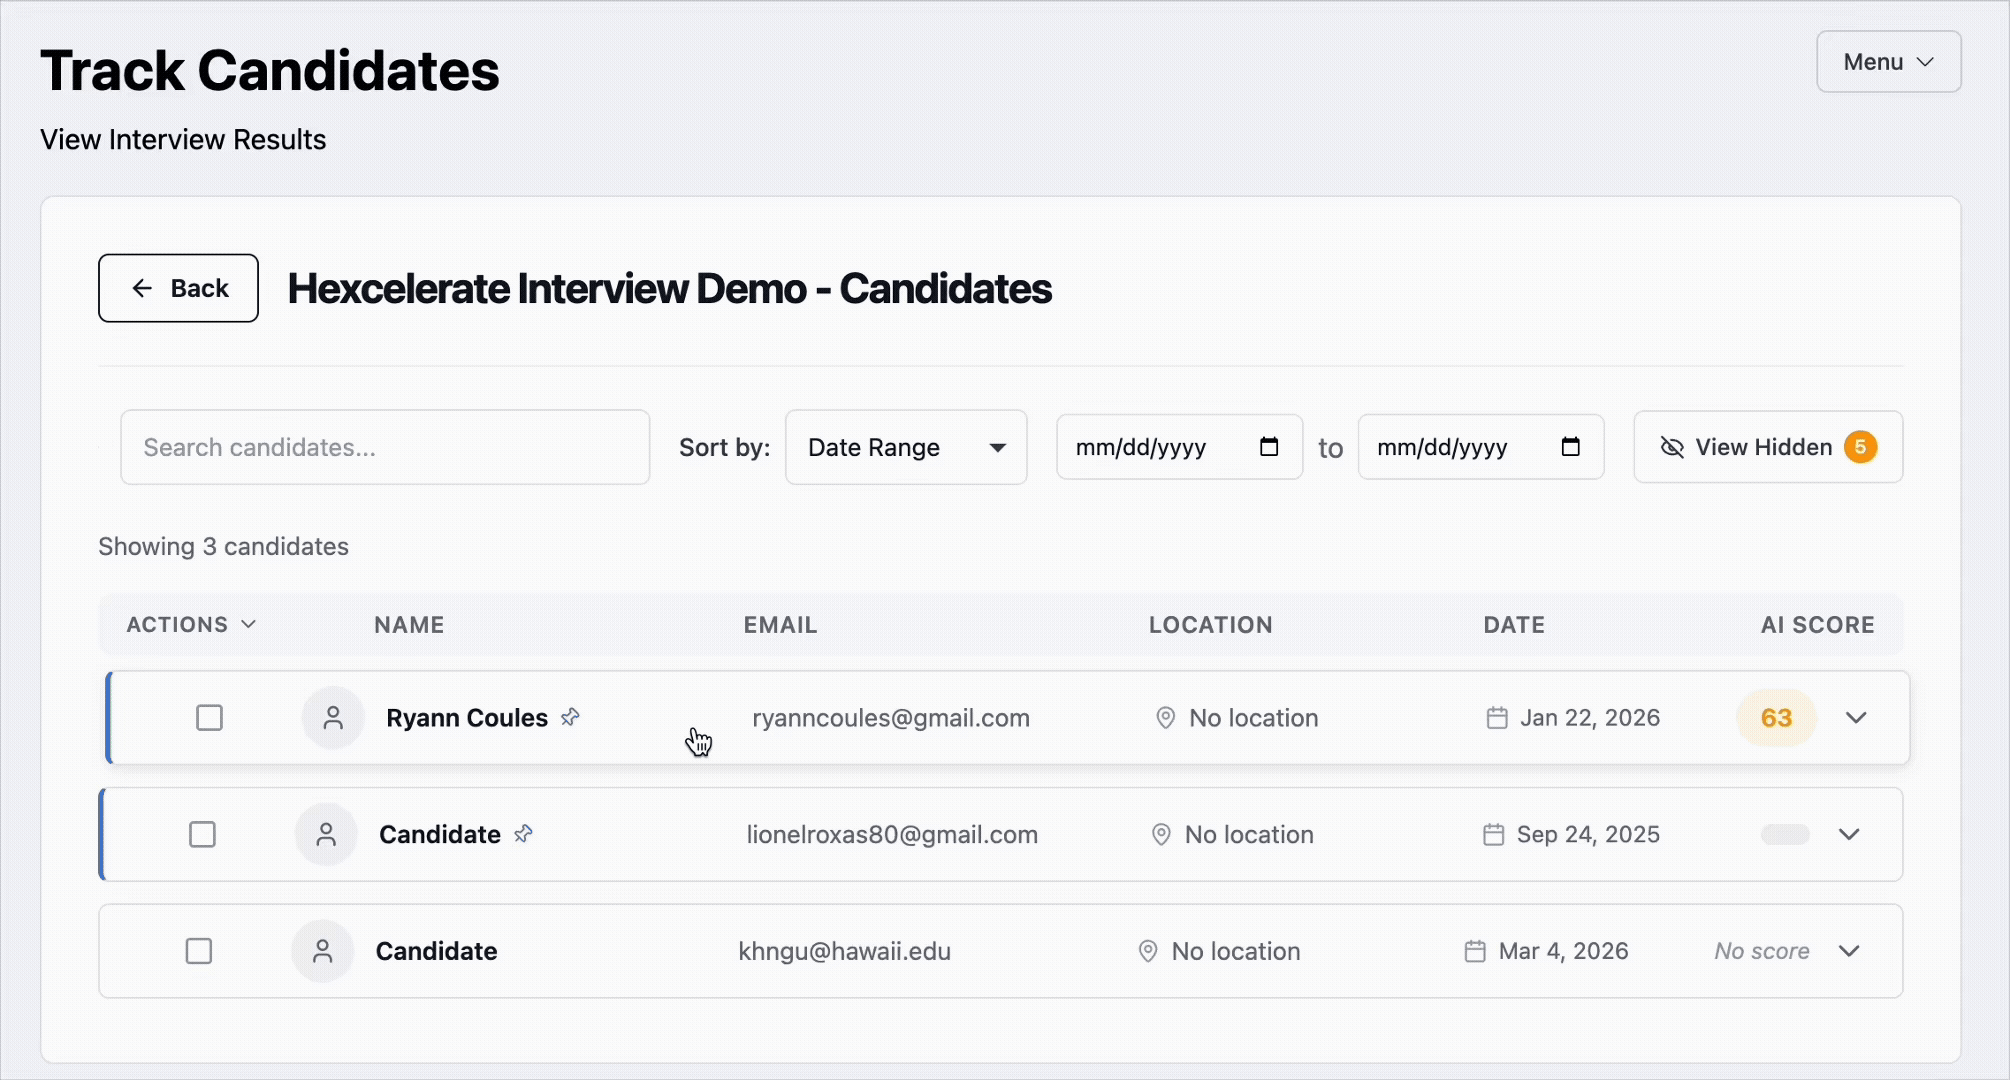Click the View Hidden button
Viewport: 2010px width, 1080px height.
1767,447
